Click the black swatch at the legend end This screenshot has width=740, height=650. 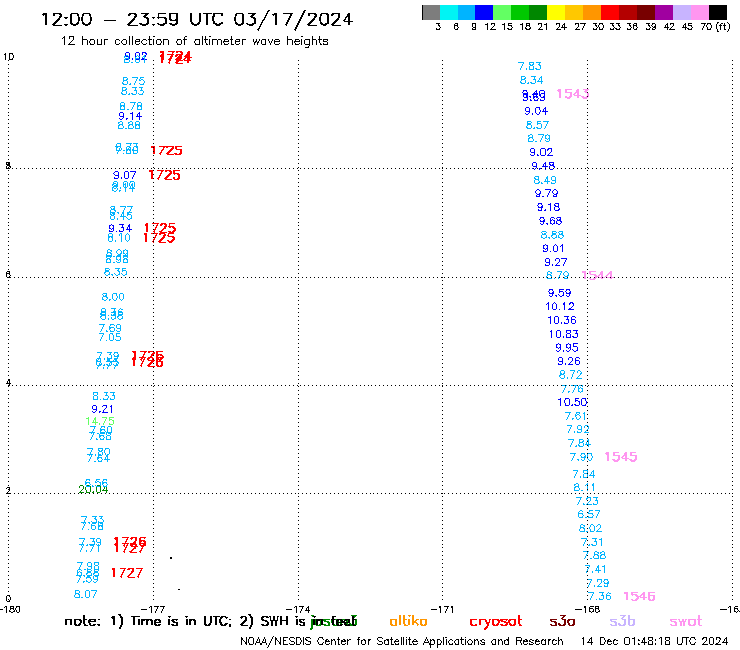coord(717,12)
